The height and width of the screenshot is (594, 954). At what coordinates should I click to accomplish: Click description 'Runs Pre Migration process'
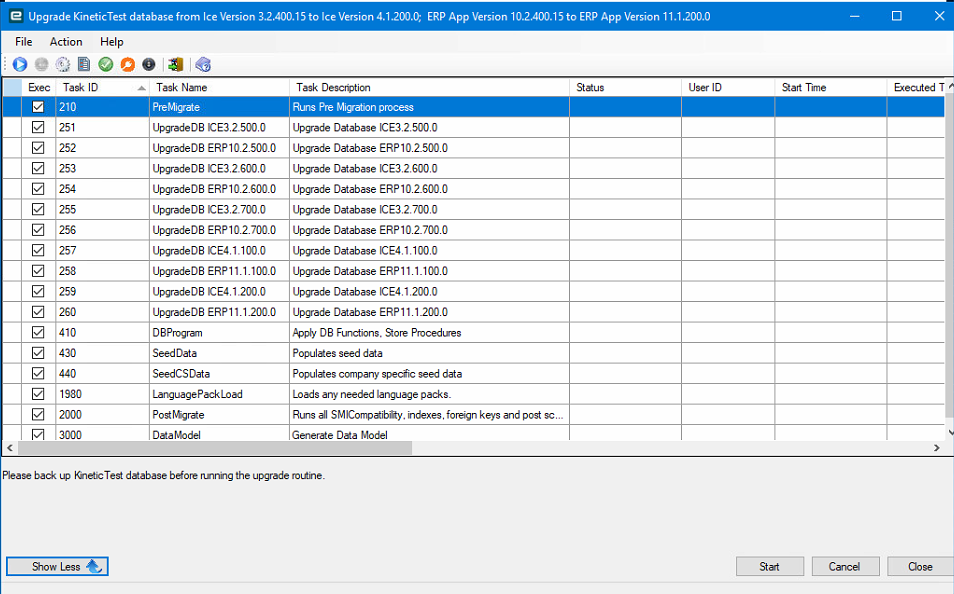(x=353, y=107)
